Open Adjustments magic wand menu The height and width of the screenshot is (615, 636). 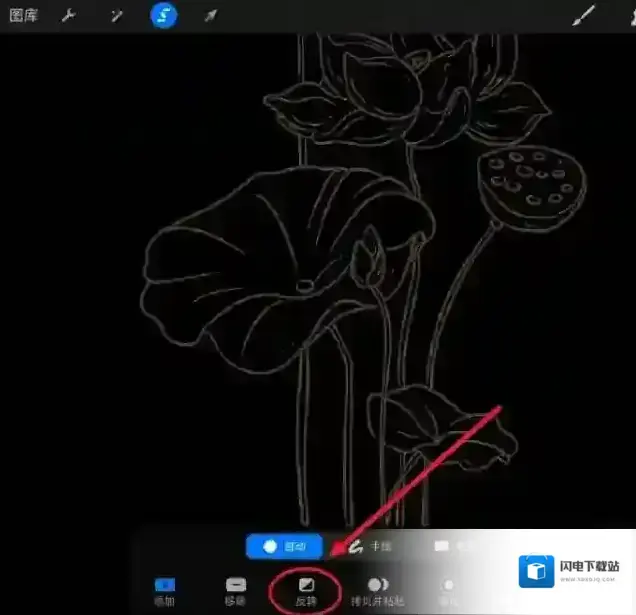(x=118, y=16)
